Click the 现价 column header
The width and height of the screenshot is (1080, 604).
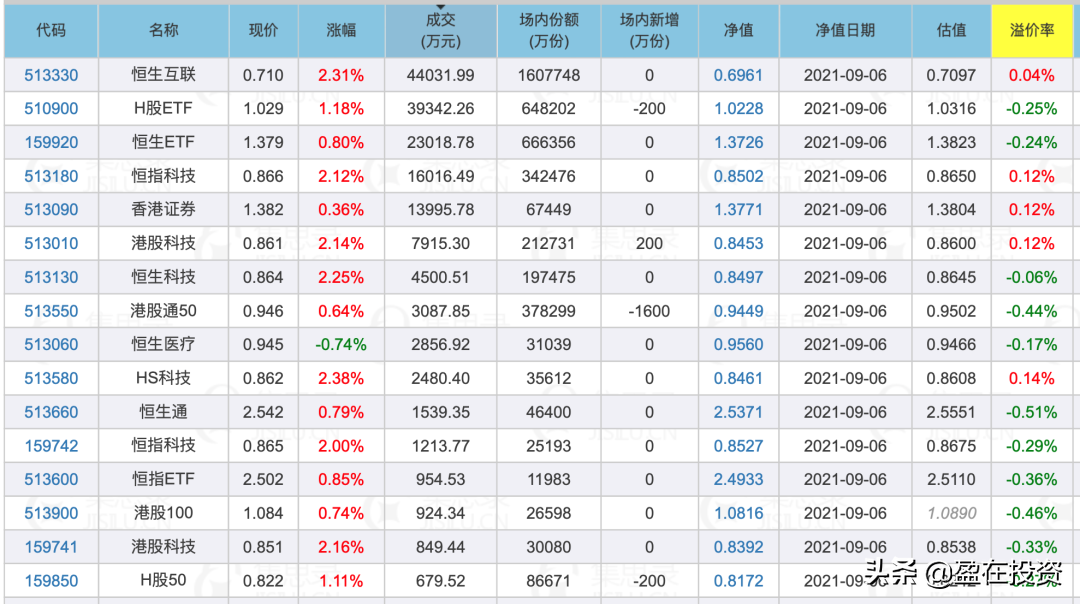[263, 31]
